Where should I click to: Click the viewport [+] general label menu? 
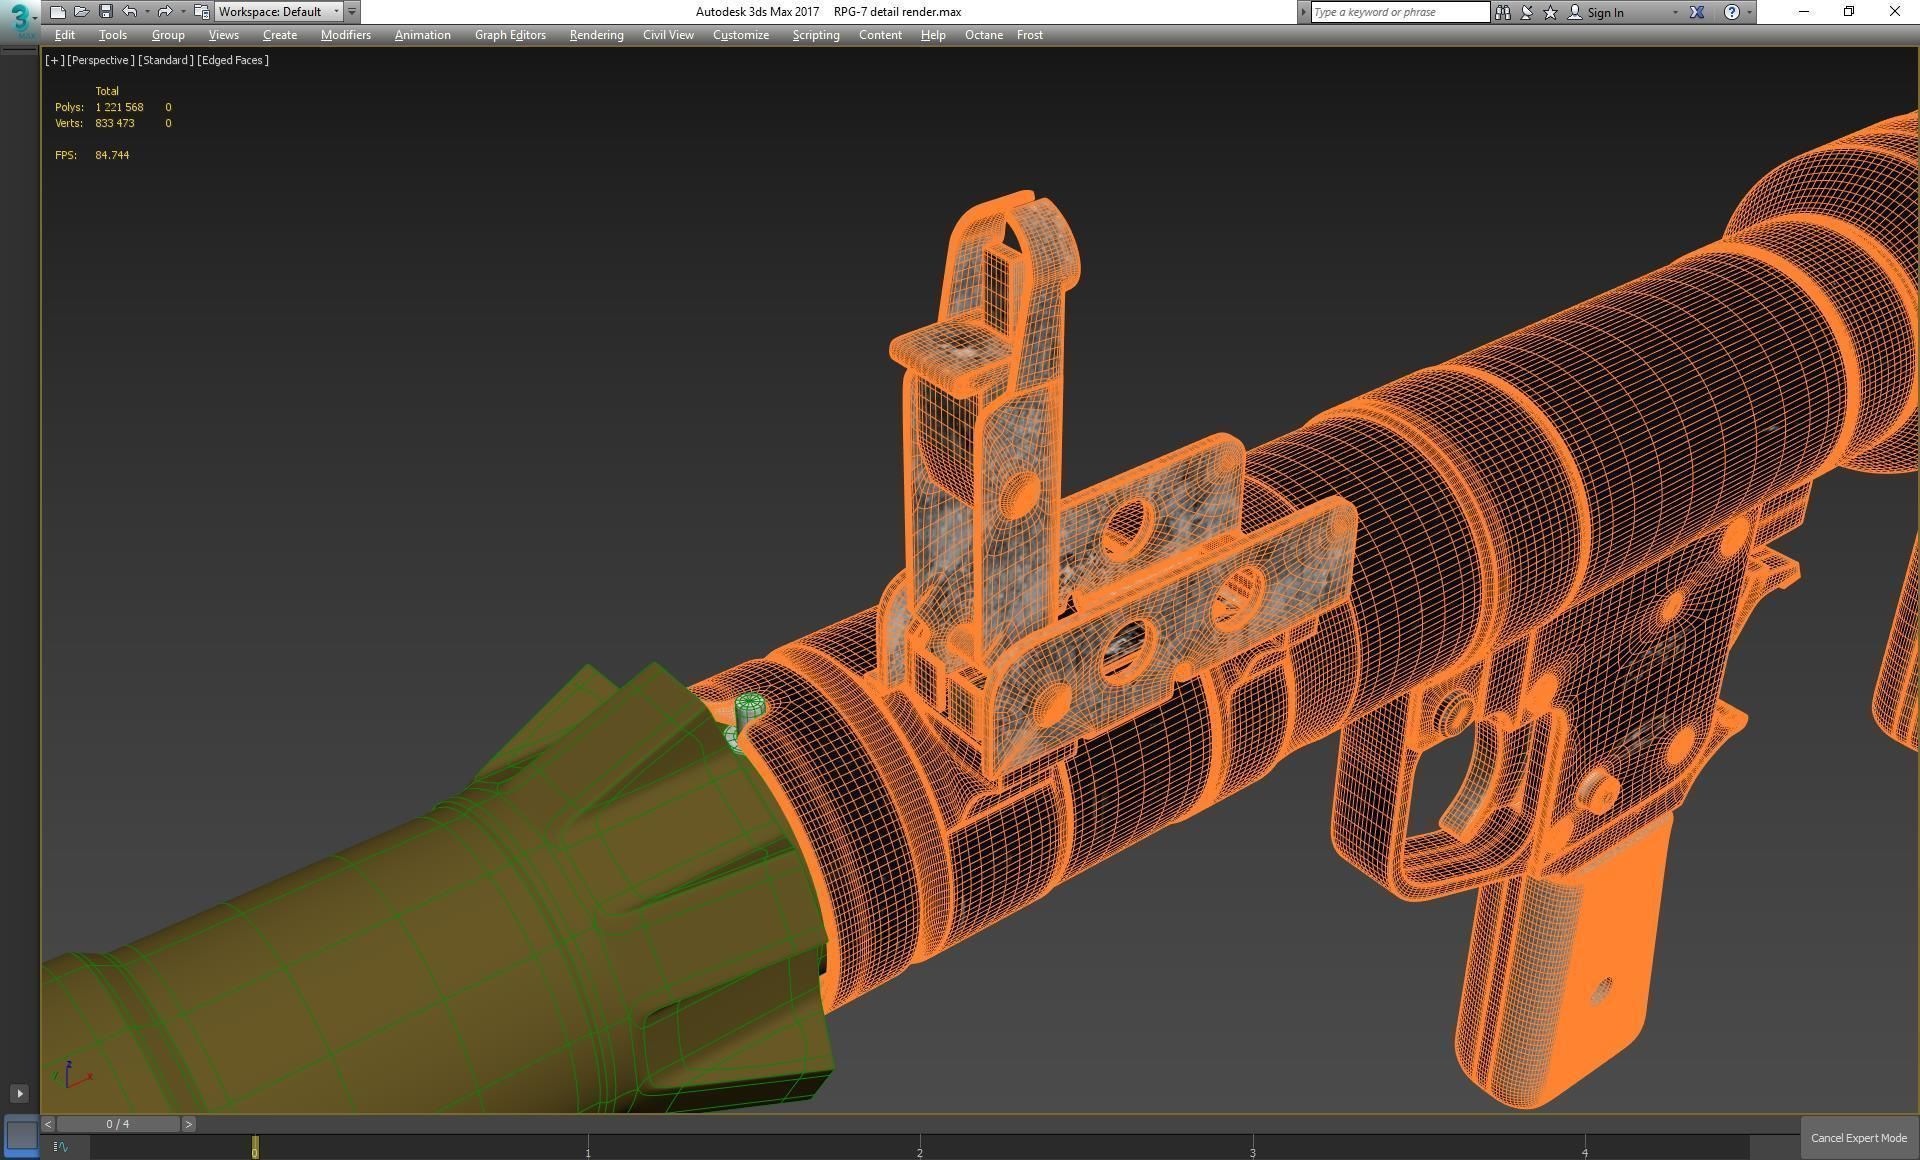point(54,60)
